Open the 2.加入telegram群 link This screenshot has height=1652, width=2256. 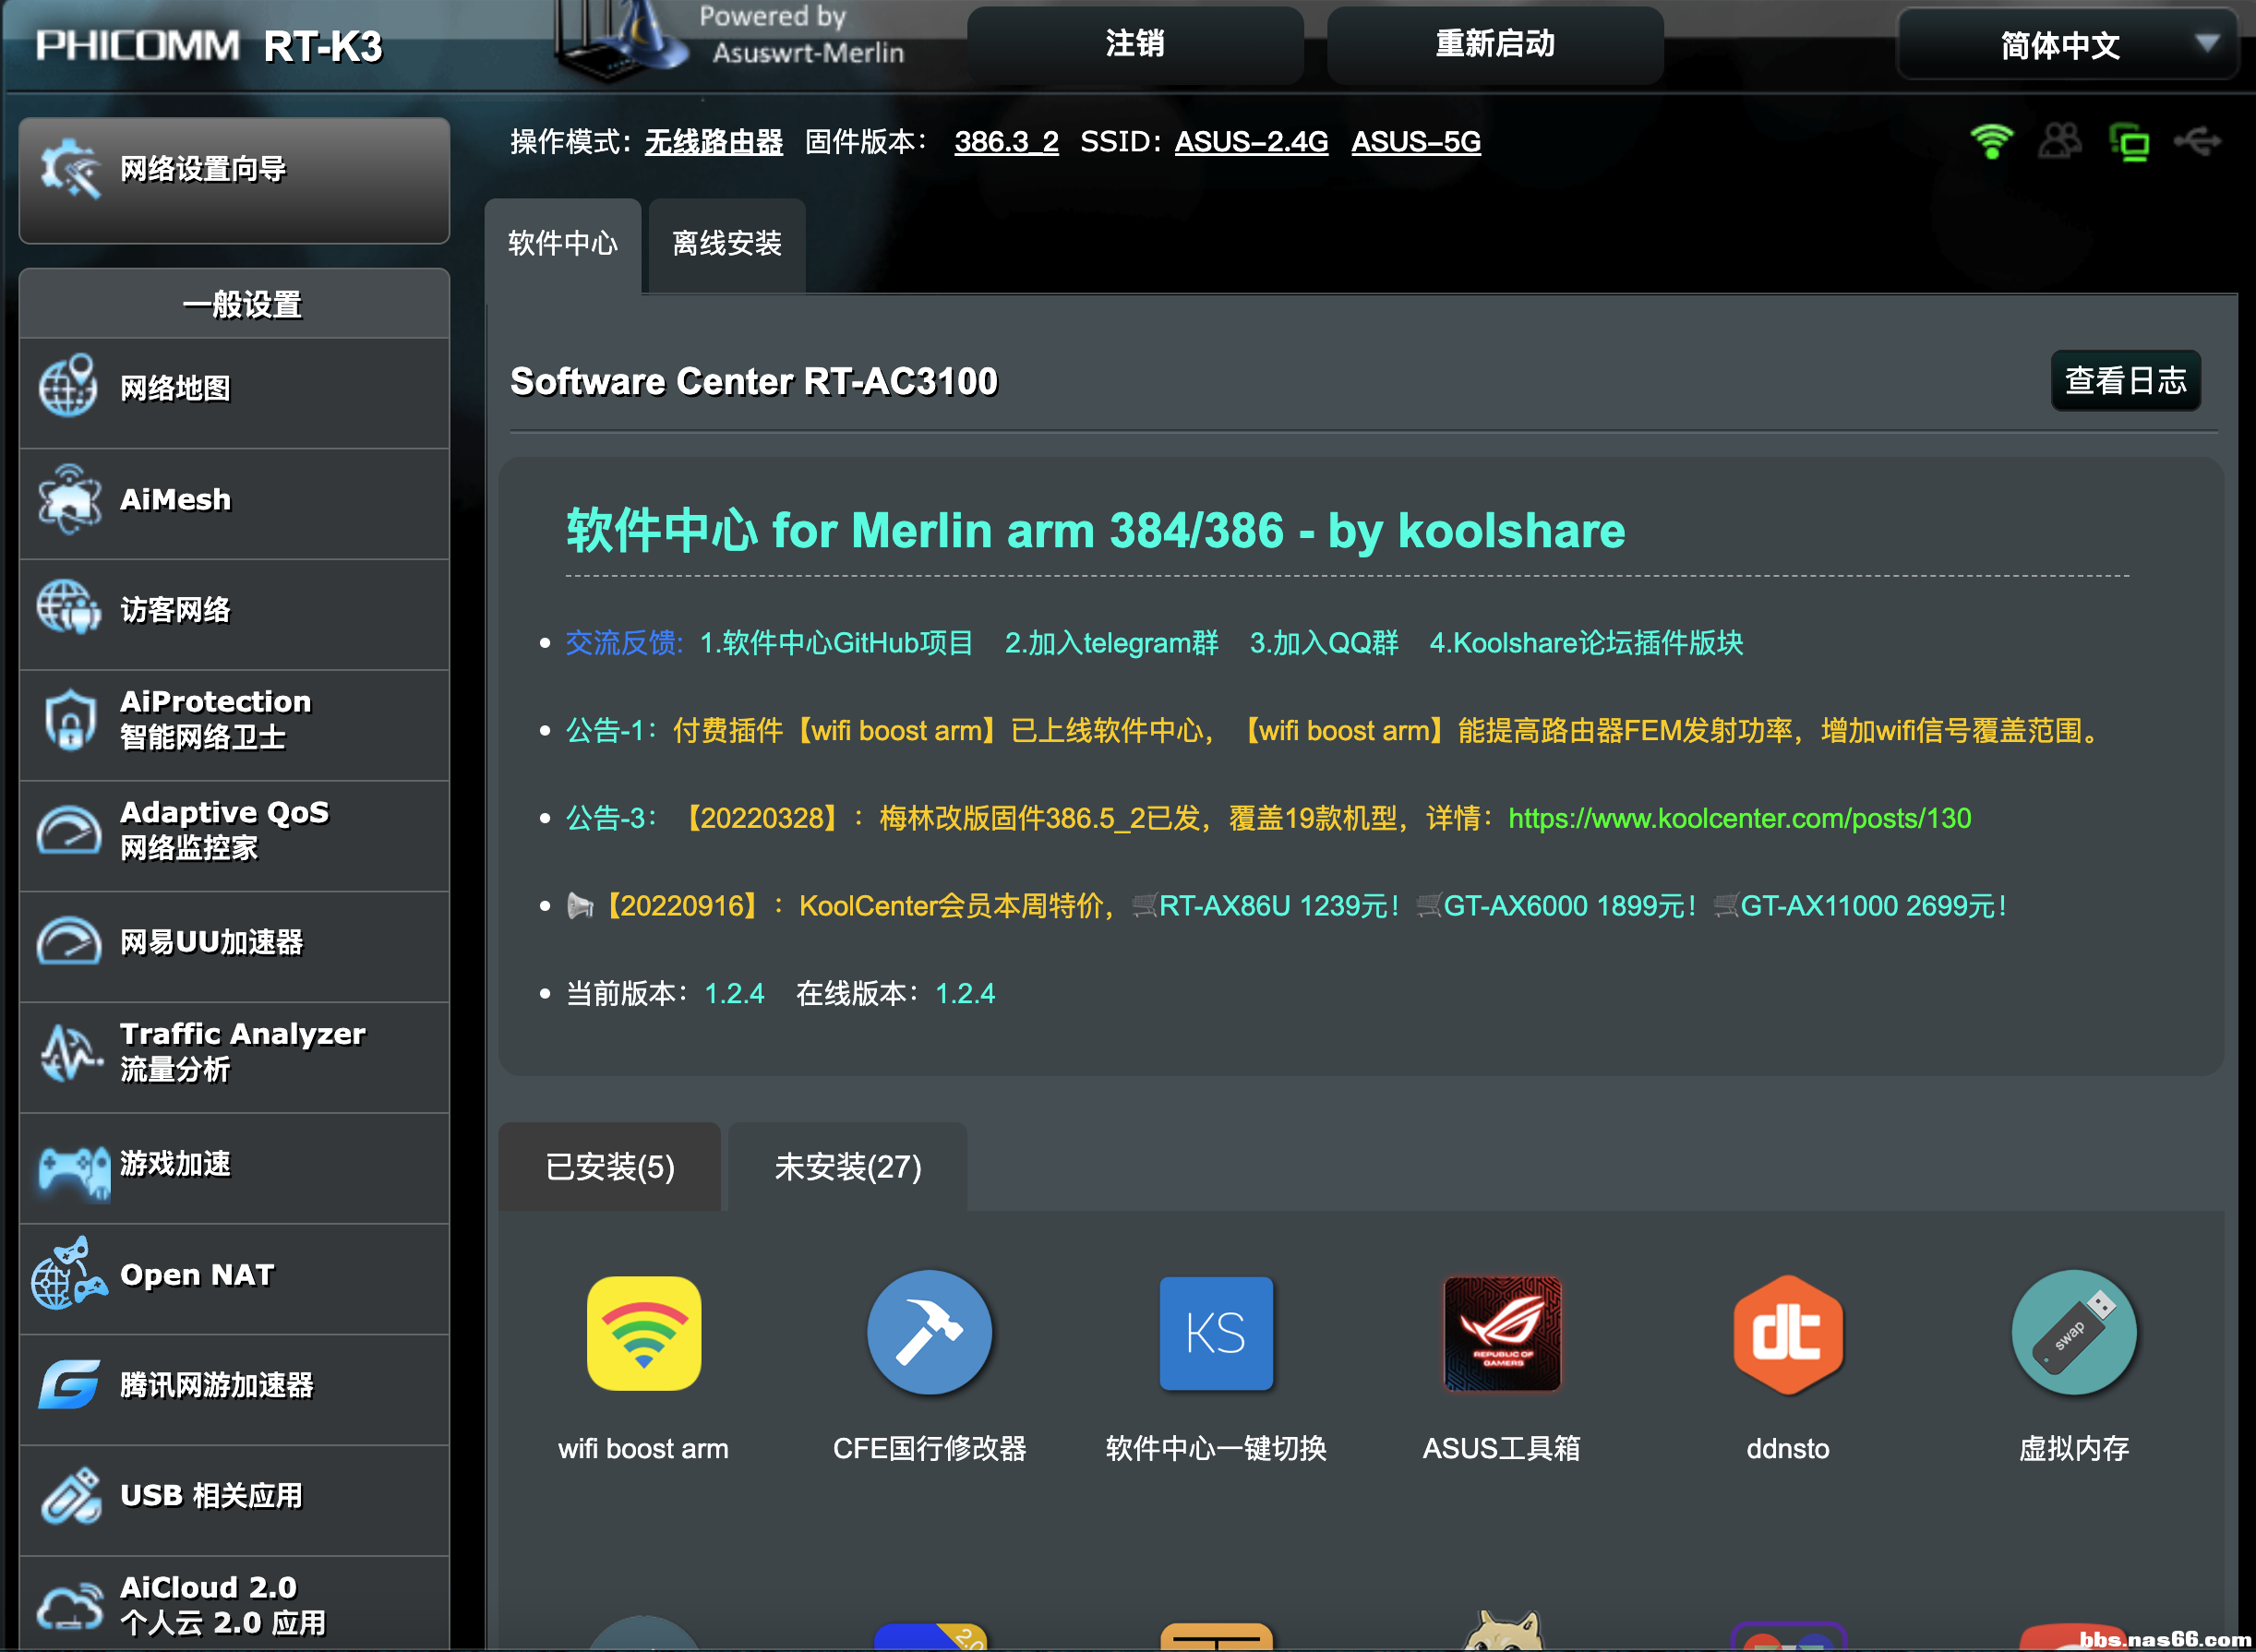(x=1111, y=642)
